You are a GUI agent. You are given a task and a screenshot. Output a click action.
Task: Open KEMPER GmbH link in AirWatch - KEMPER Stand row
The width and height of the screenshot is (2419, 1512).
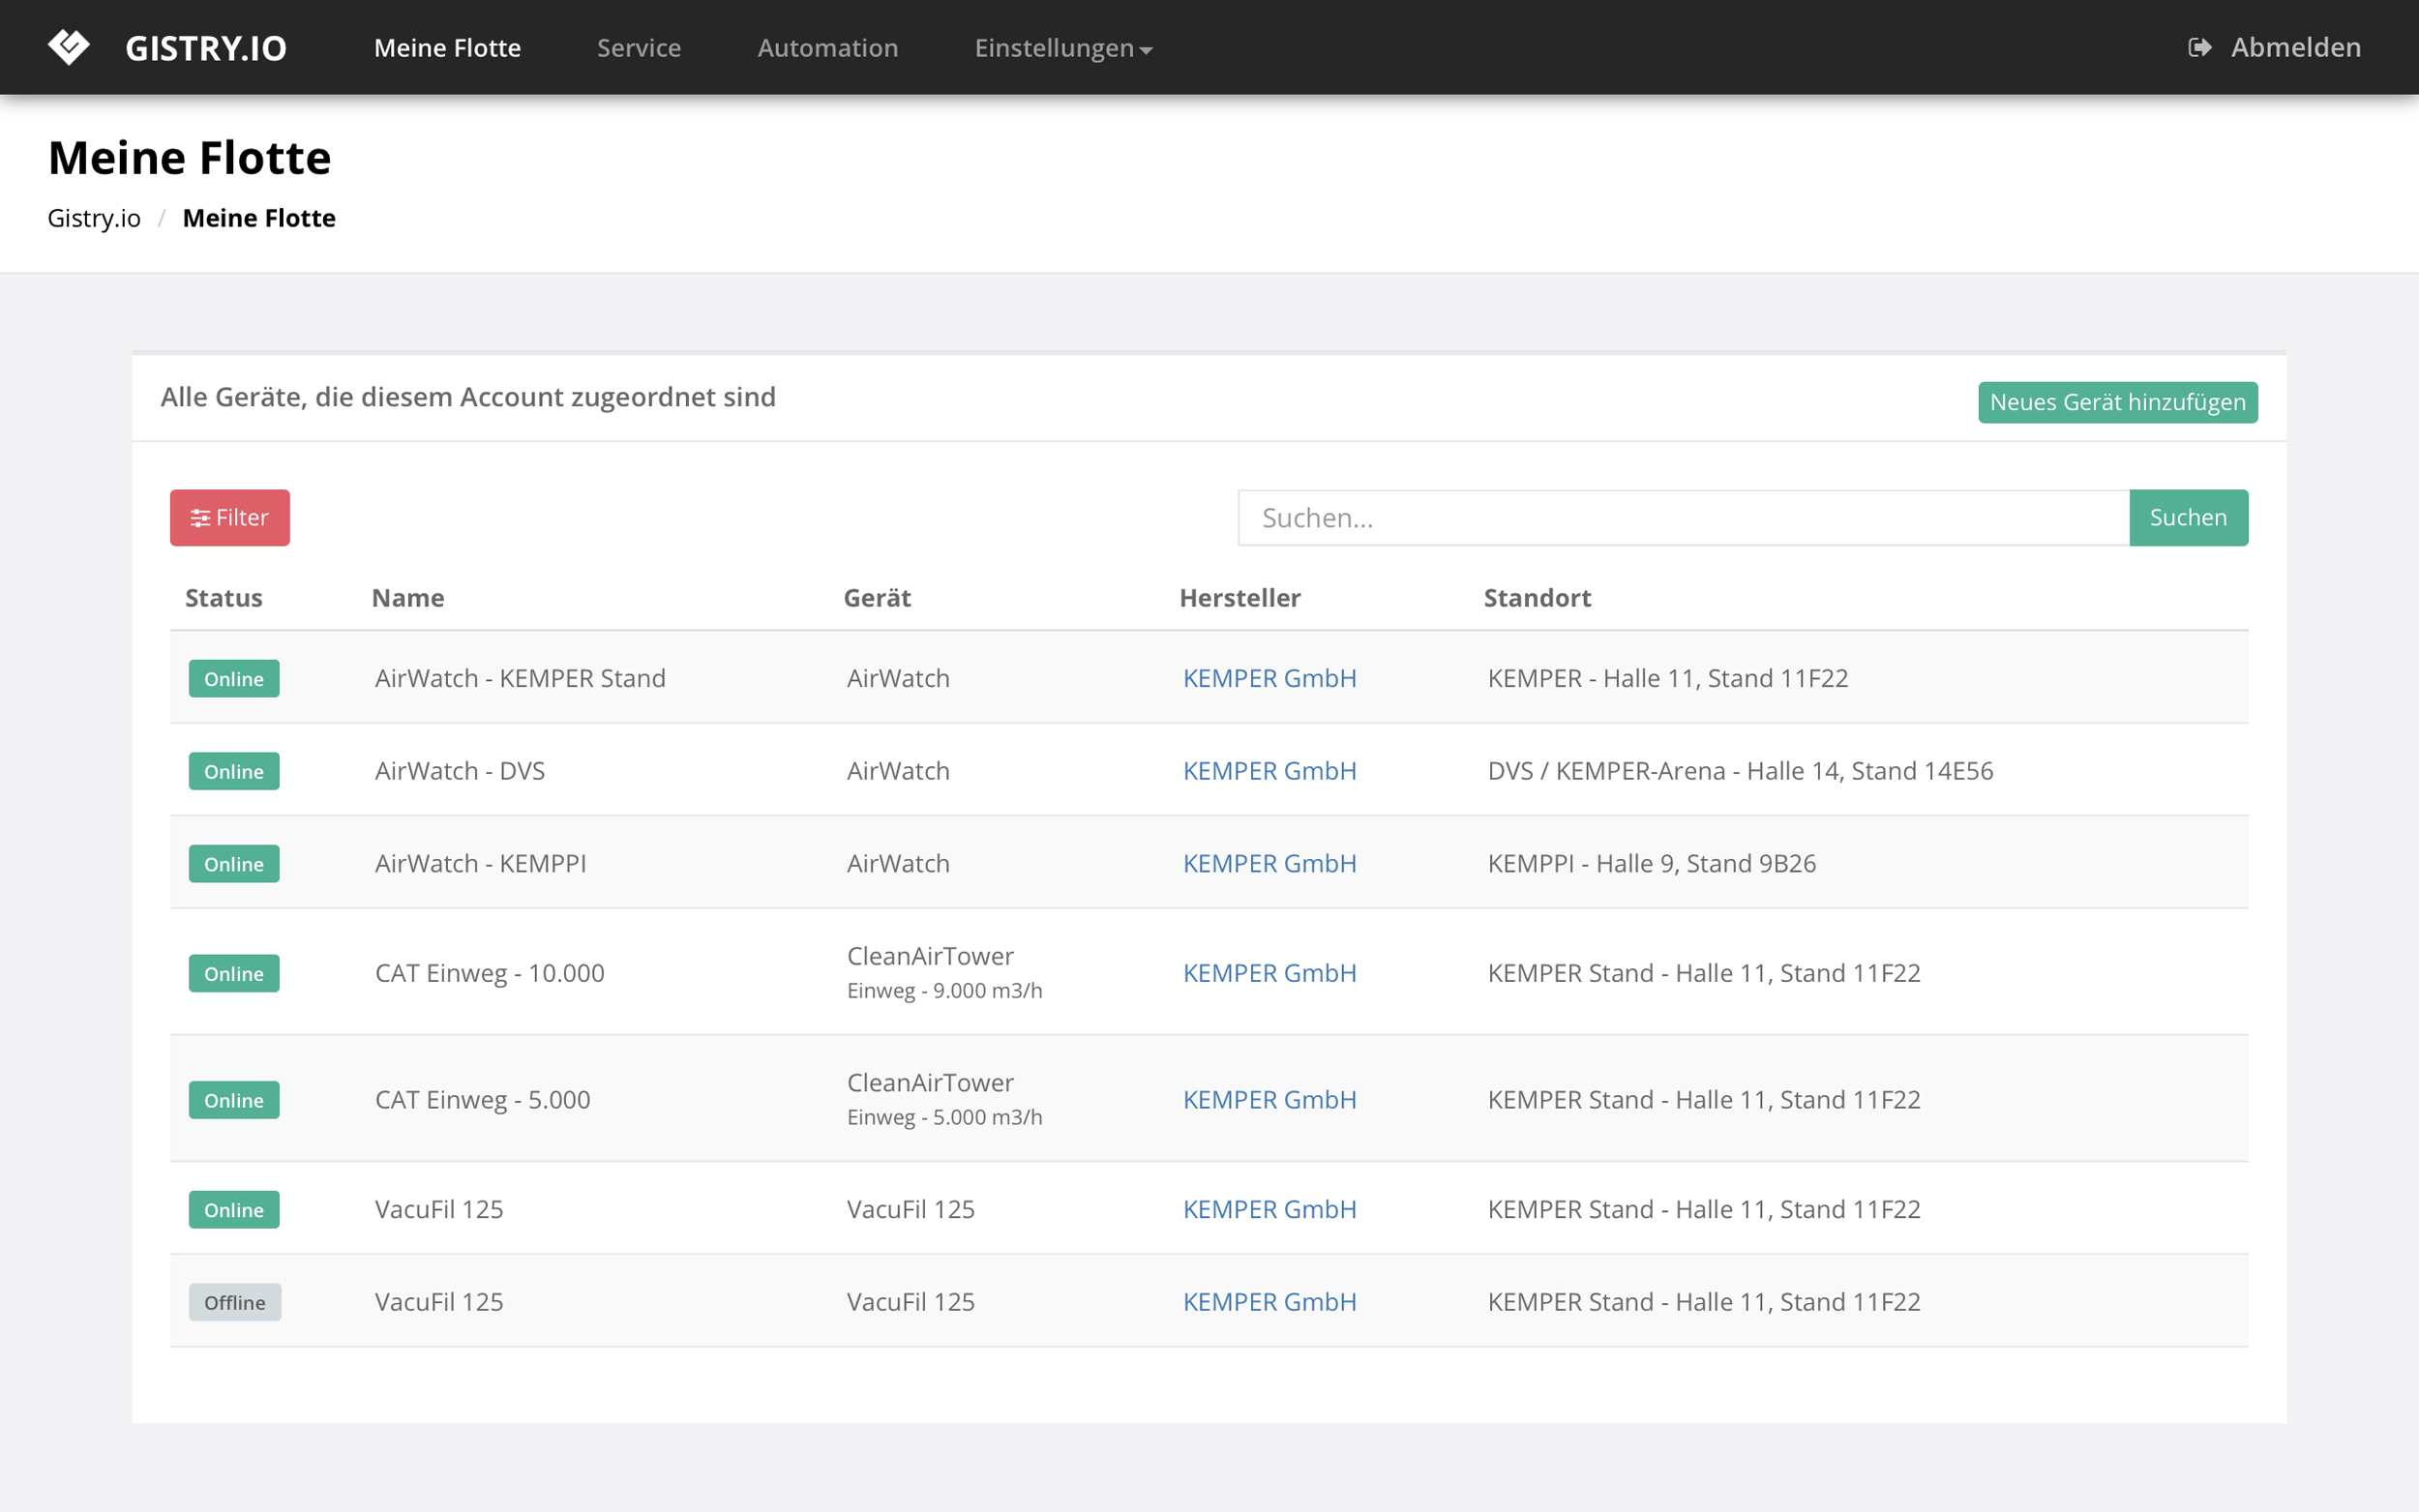tap(1269, 678)
